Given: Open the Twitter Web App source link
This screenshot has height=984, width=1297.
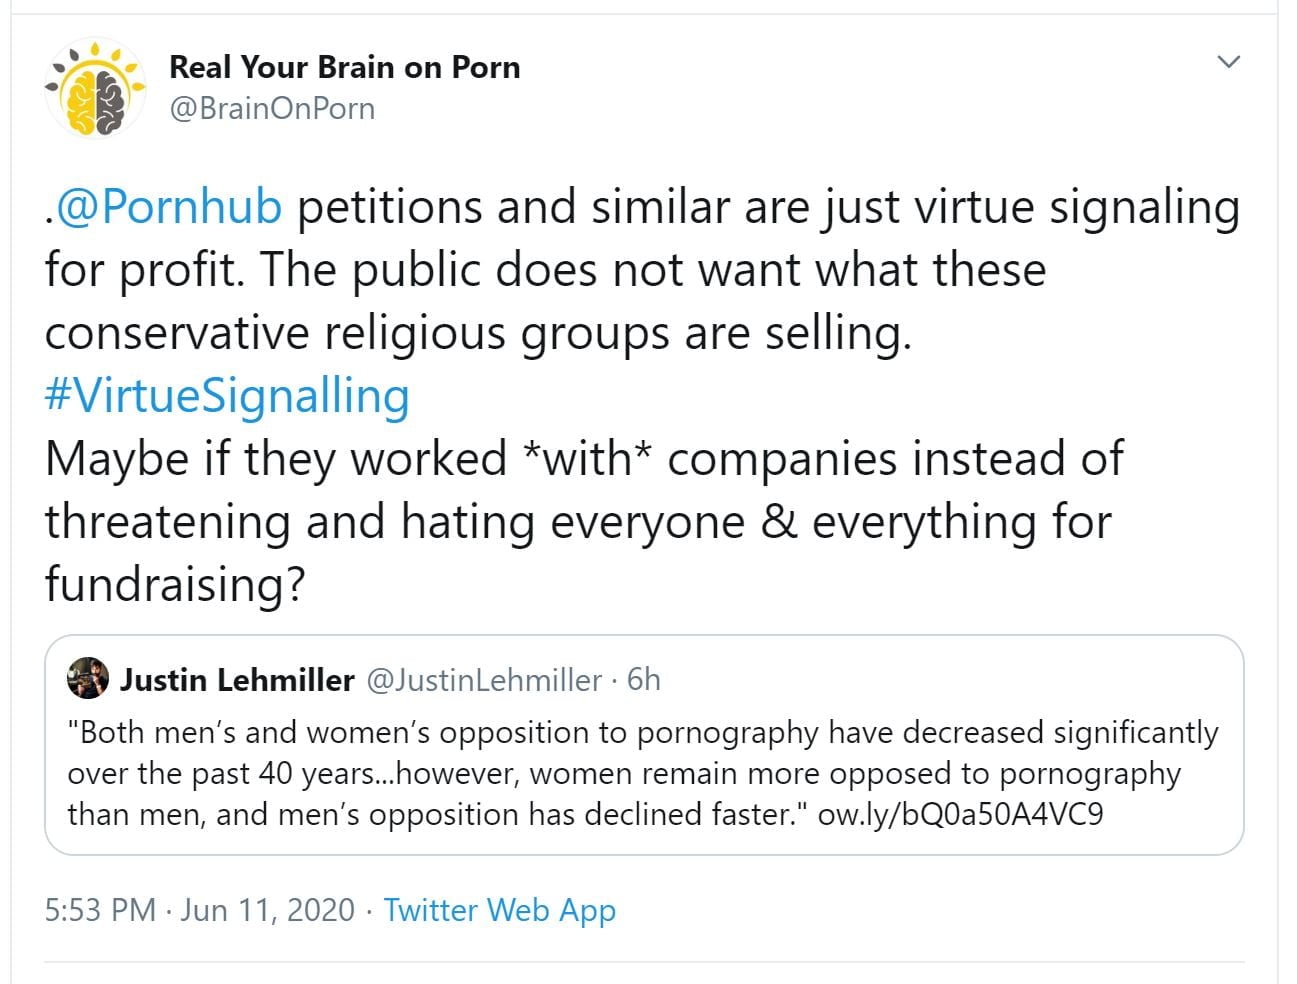Looking at the screenshot, I should coord(499,910).
